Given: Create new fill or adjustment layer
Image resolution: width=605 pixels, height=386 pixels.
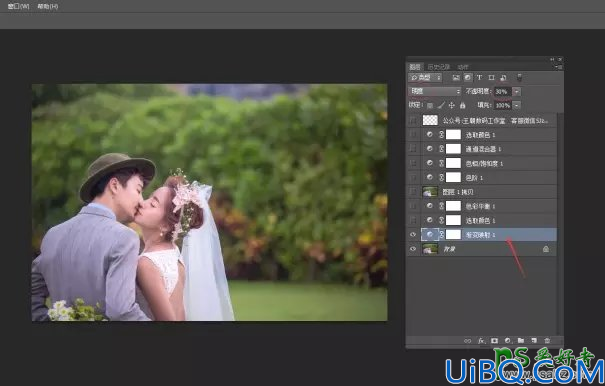Looking at the screenshot, I should (508, 341).
